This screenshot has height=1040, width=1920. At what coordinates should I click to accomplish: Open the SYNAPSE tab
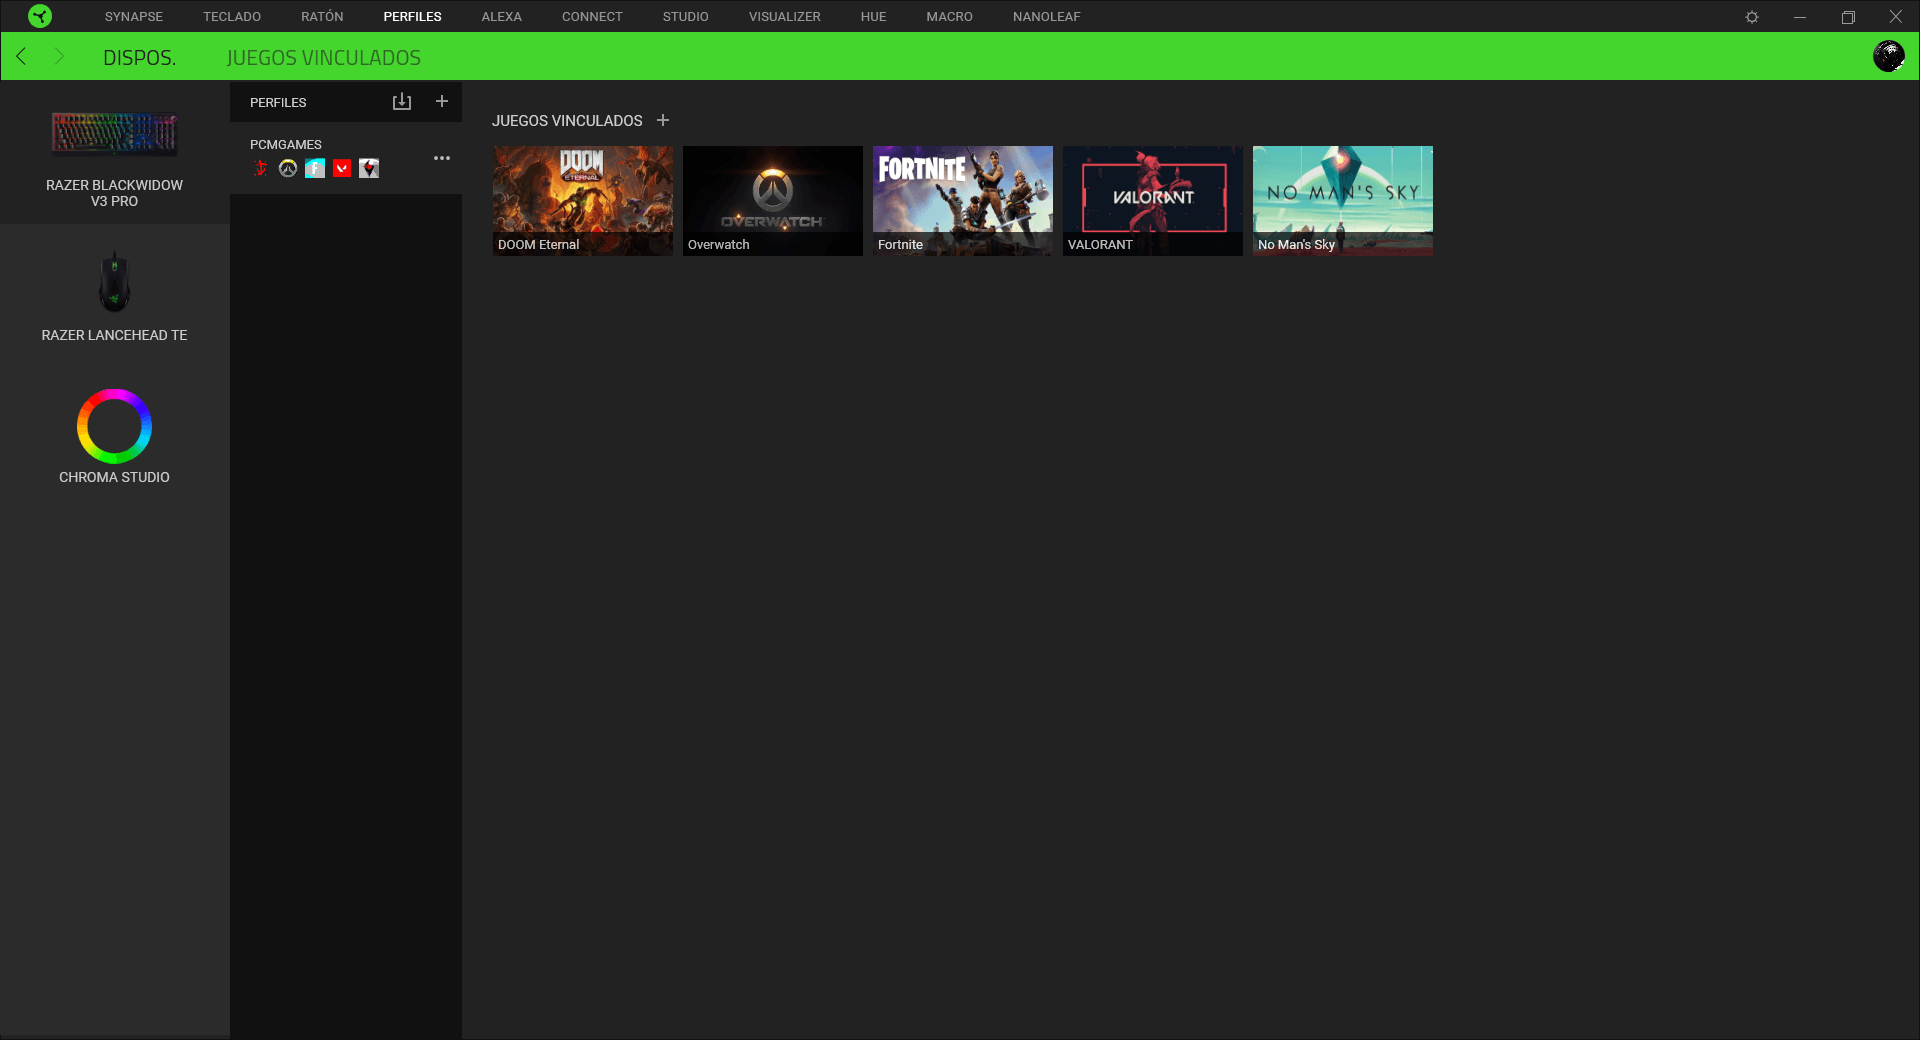(134, 17)
